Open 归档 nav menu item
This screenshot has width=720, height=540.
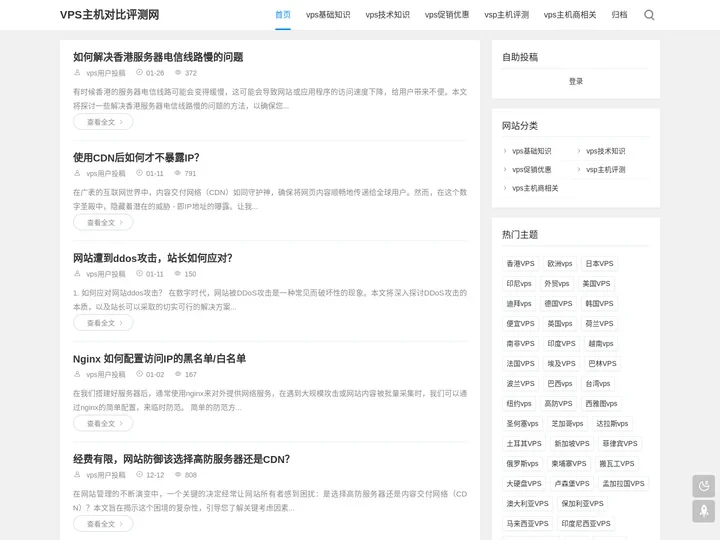click(619, 15)
